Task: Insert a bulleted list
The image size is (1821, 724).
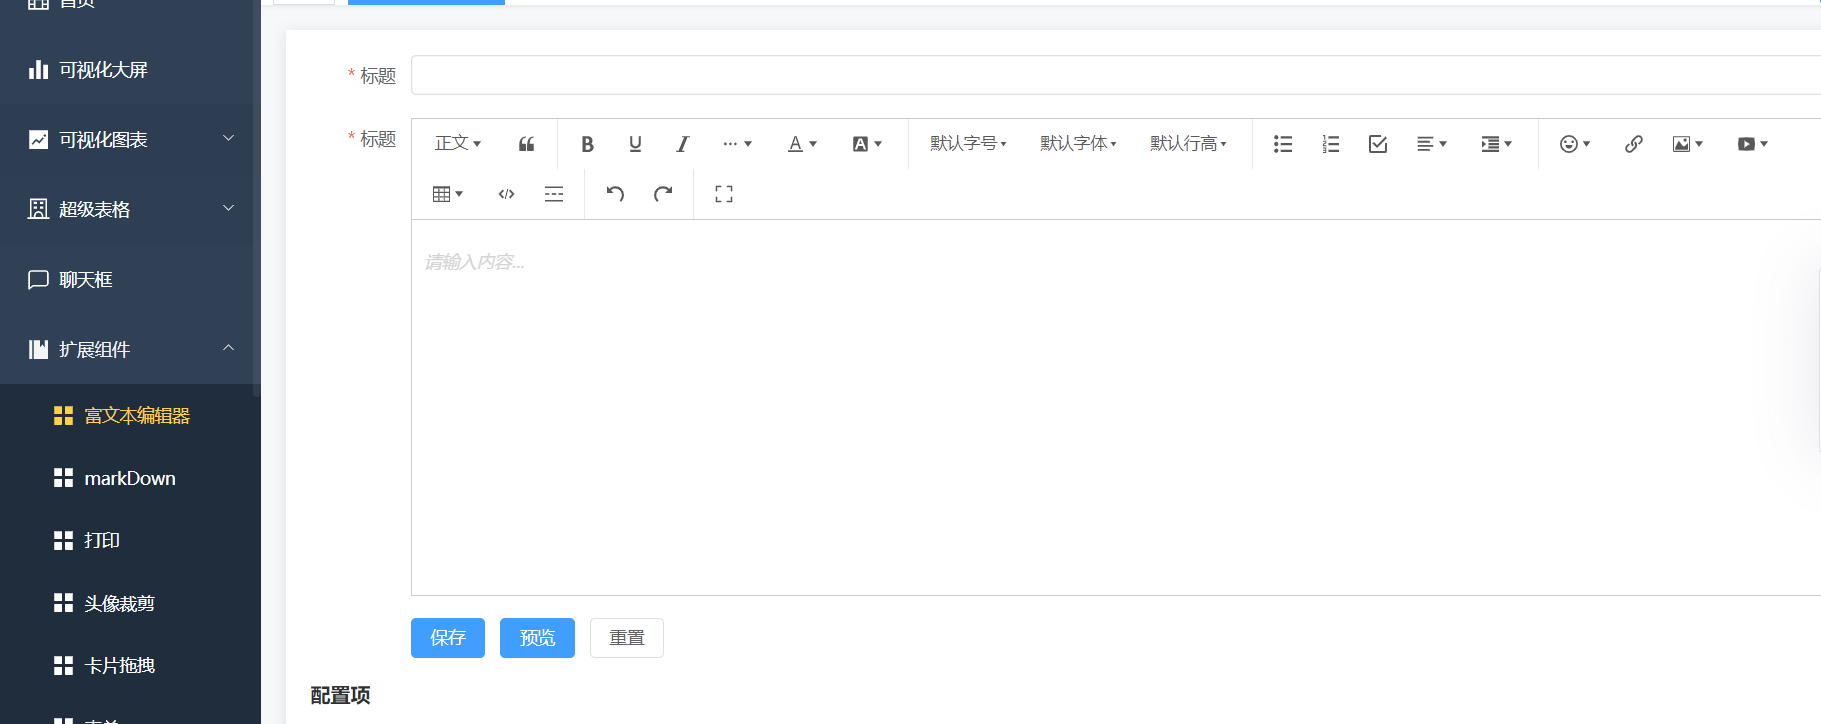Action: [x=1283, y=144]
